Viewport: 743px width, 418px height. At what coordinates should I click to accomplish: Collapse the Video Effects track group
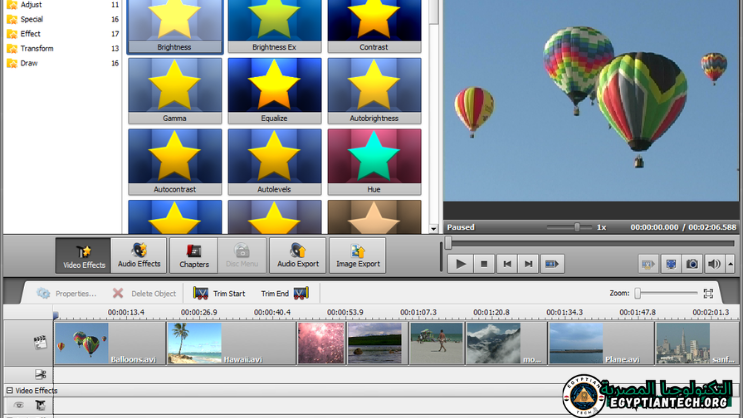click(x=10, y=391)
